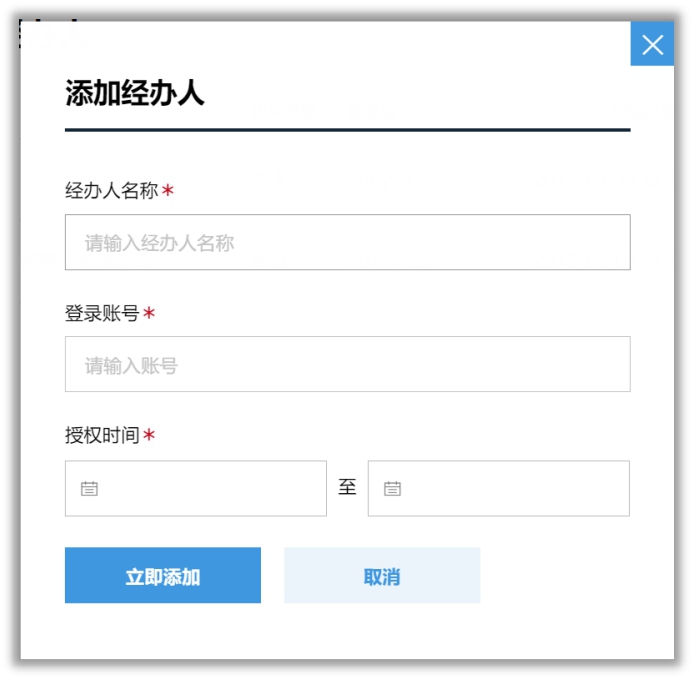Close the 添加经办人 dialog with X
Viewport: 694px width, 681px height.
click(x=652, y=45)
